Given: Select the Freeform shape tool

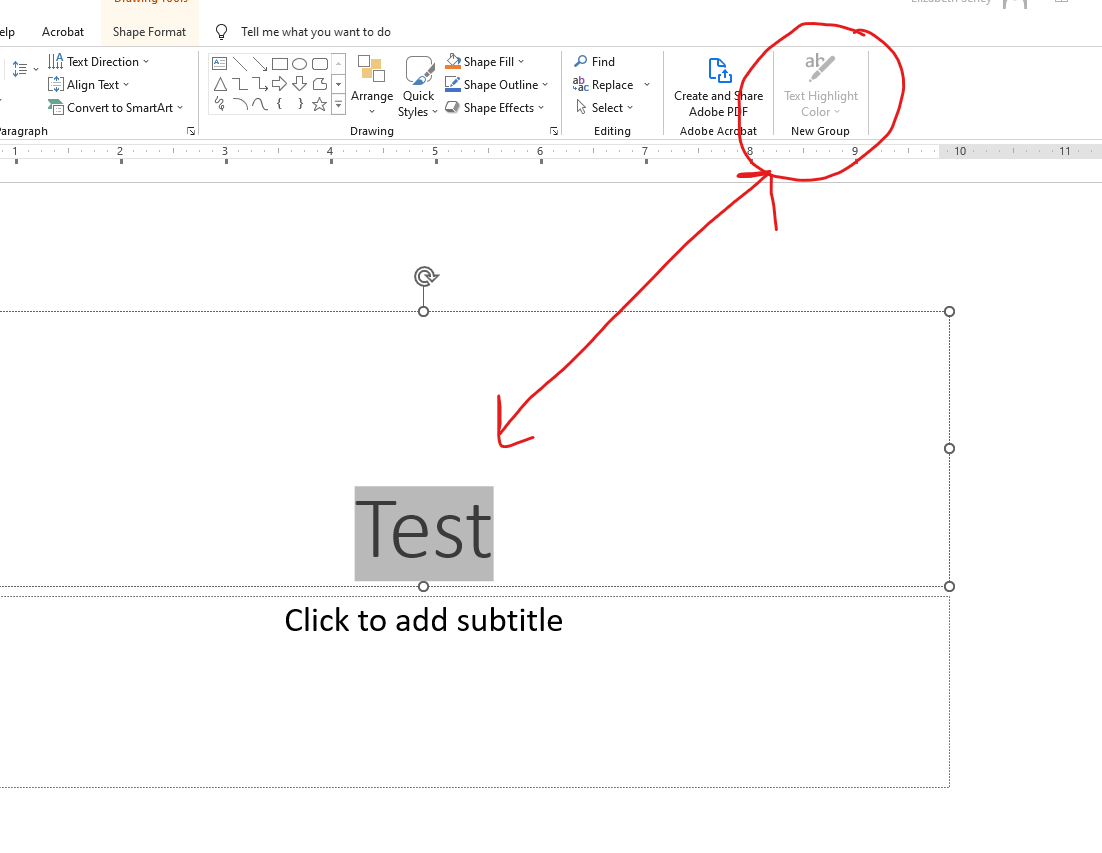Looking at the screenshot, I should coord(320,84).
